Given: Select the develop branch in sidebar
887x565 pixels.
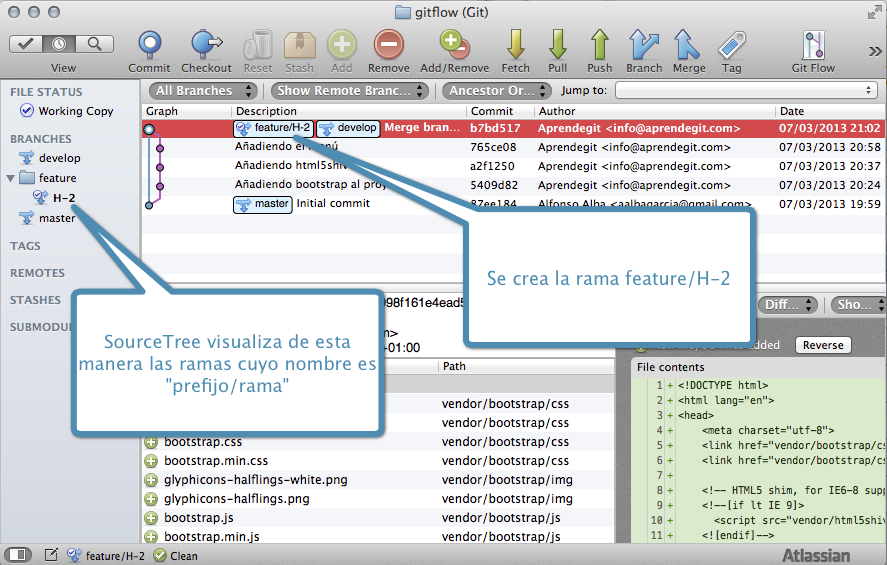Looking at the screenshot, I should click(59, 158).
